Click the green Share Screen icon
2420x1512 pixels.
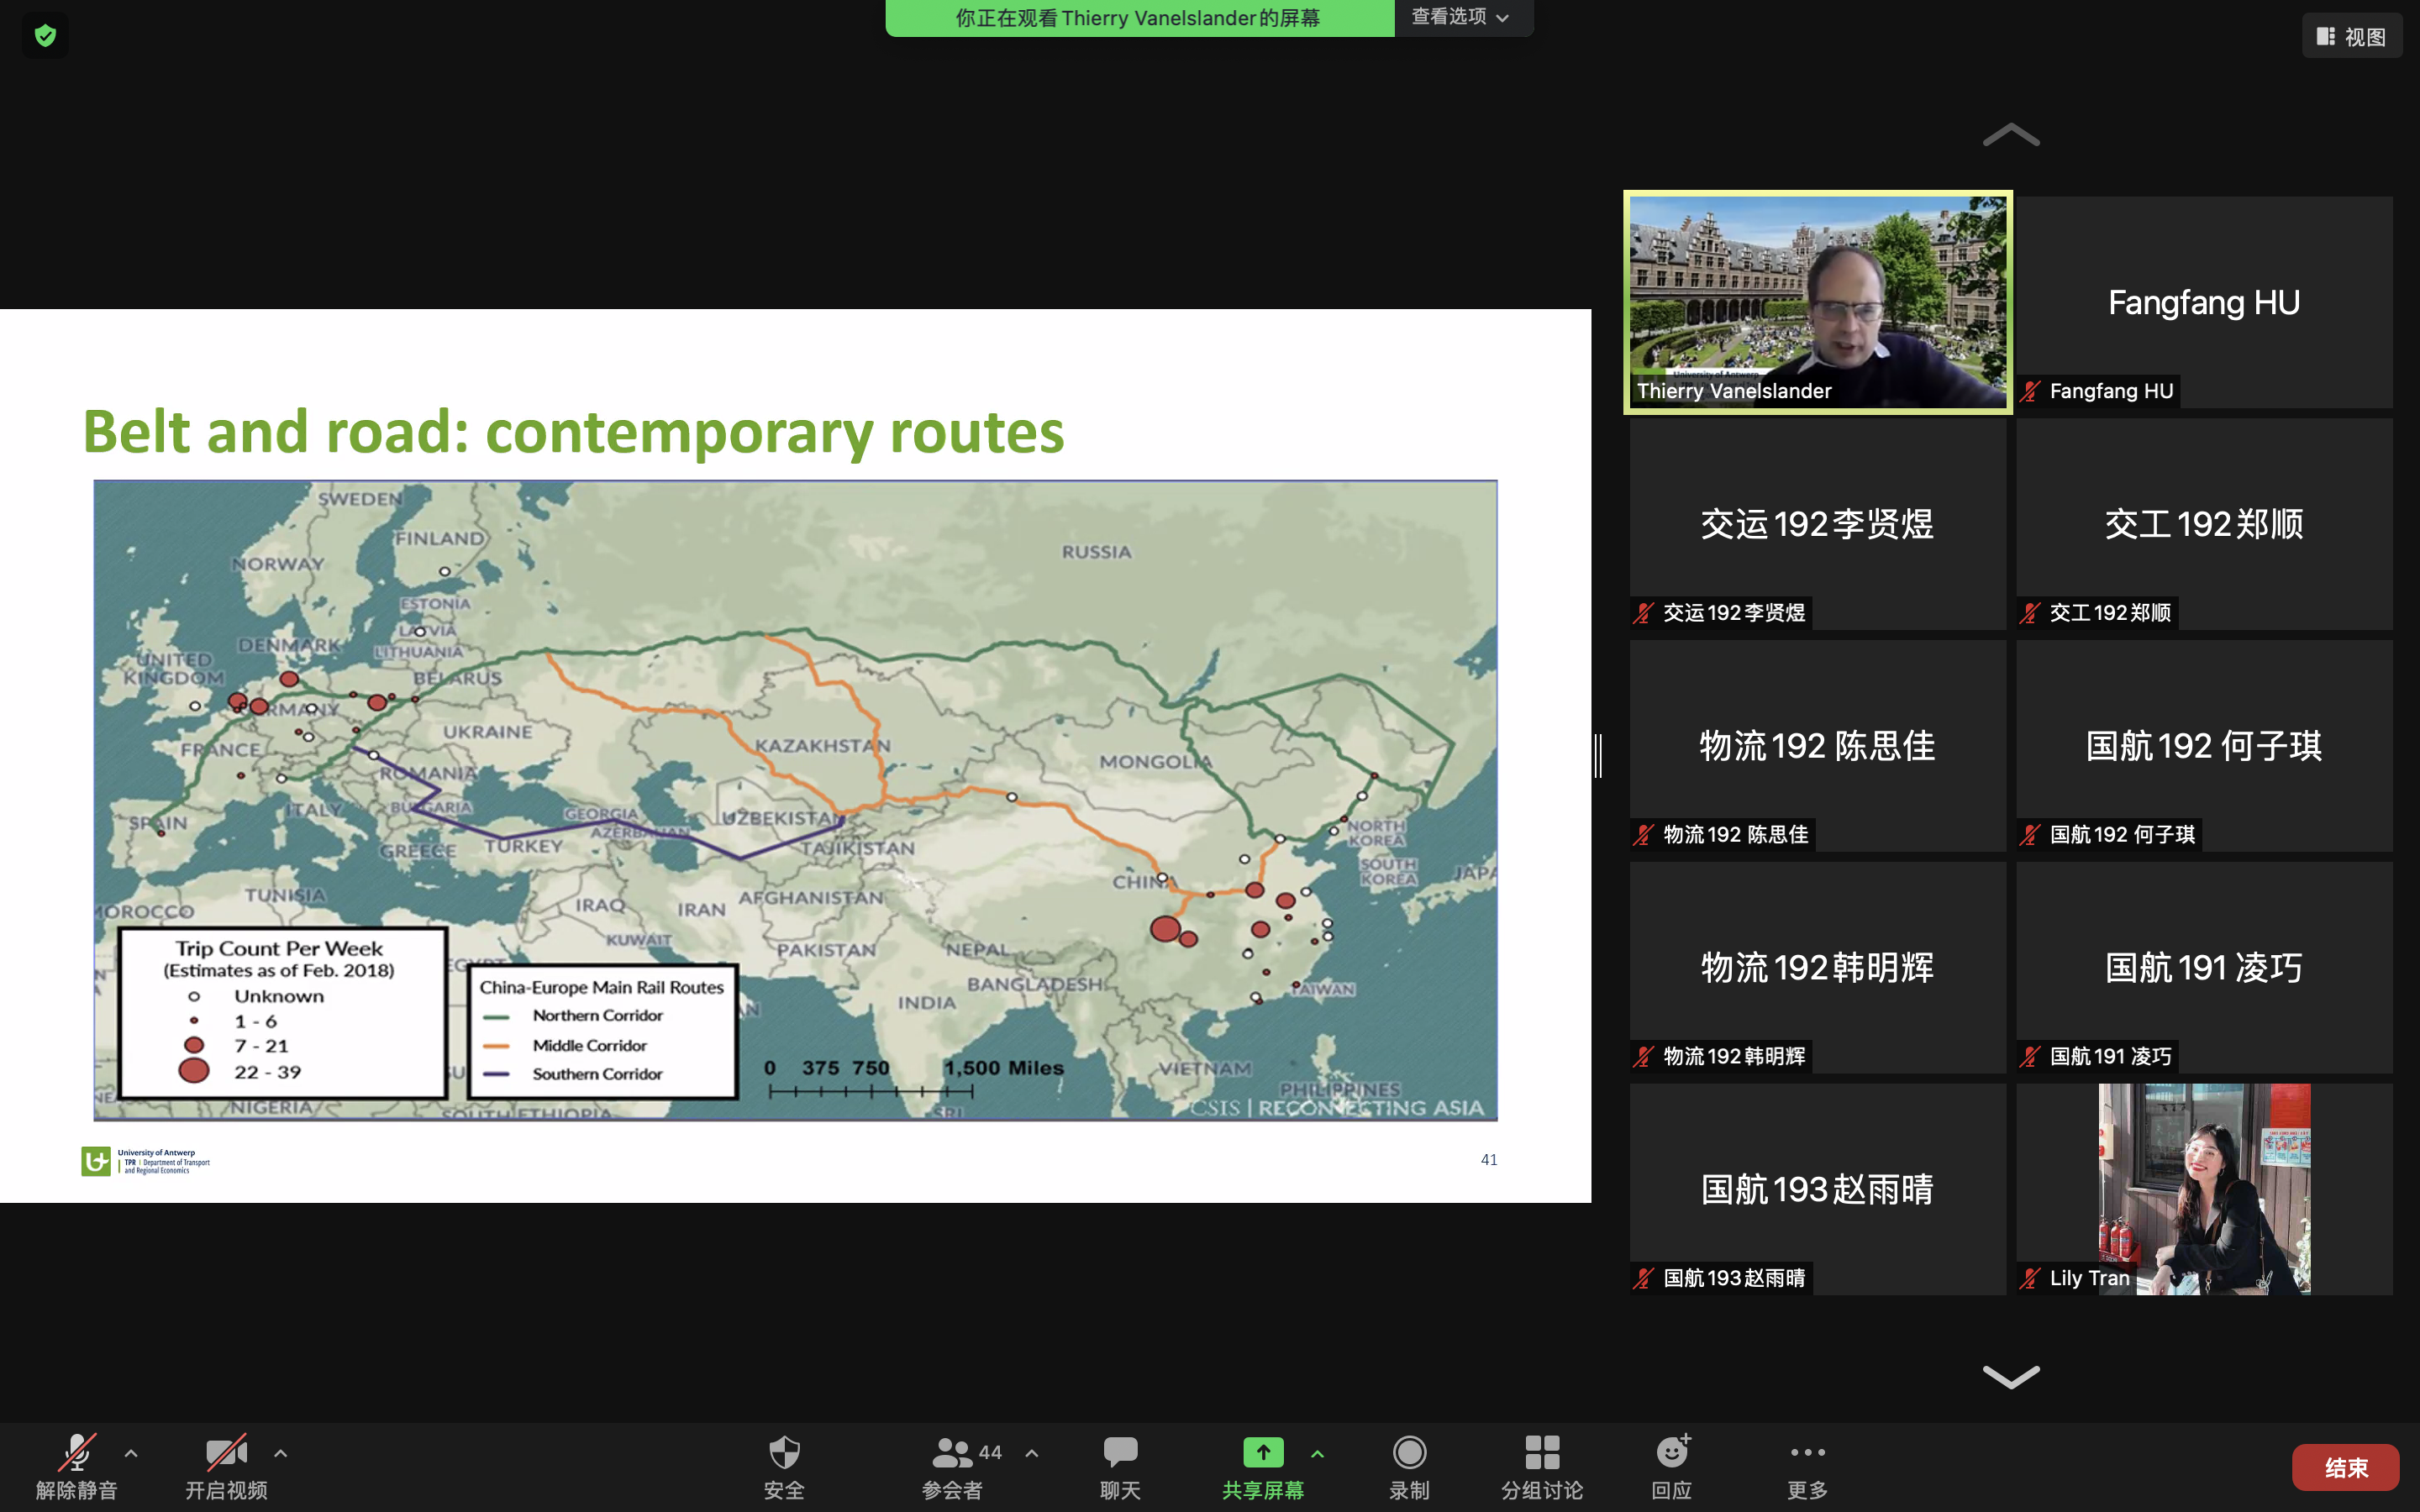pyautogui.click(x=1263, y=1452)
